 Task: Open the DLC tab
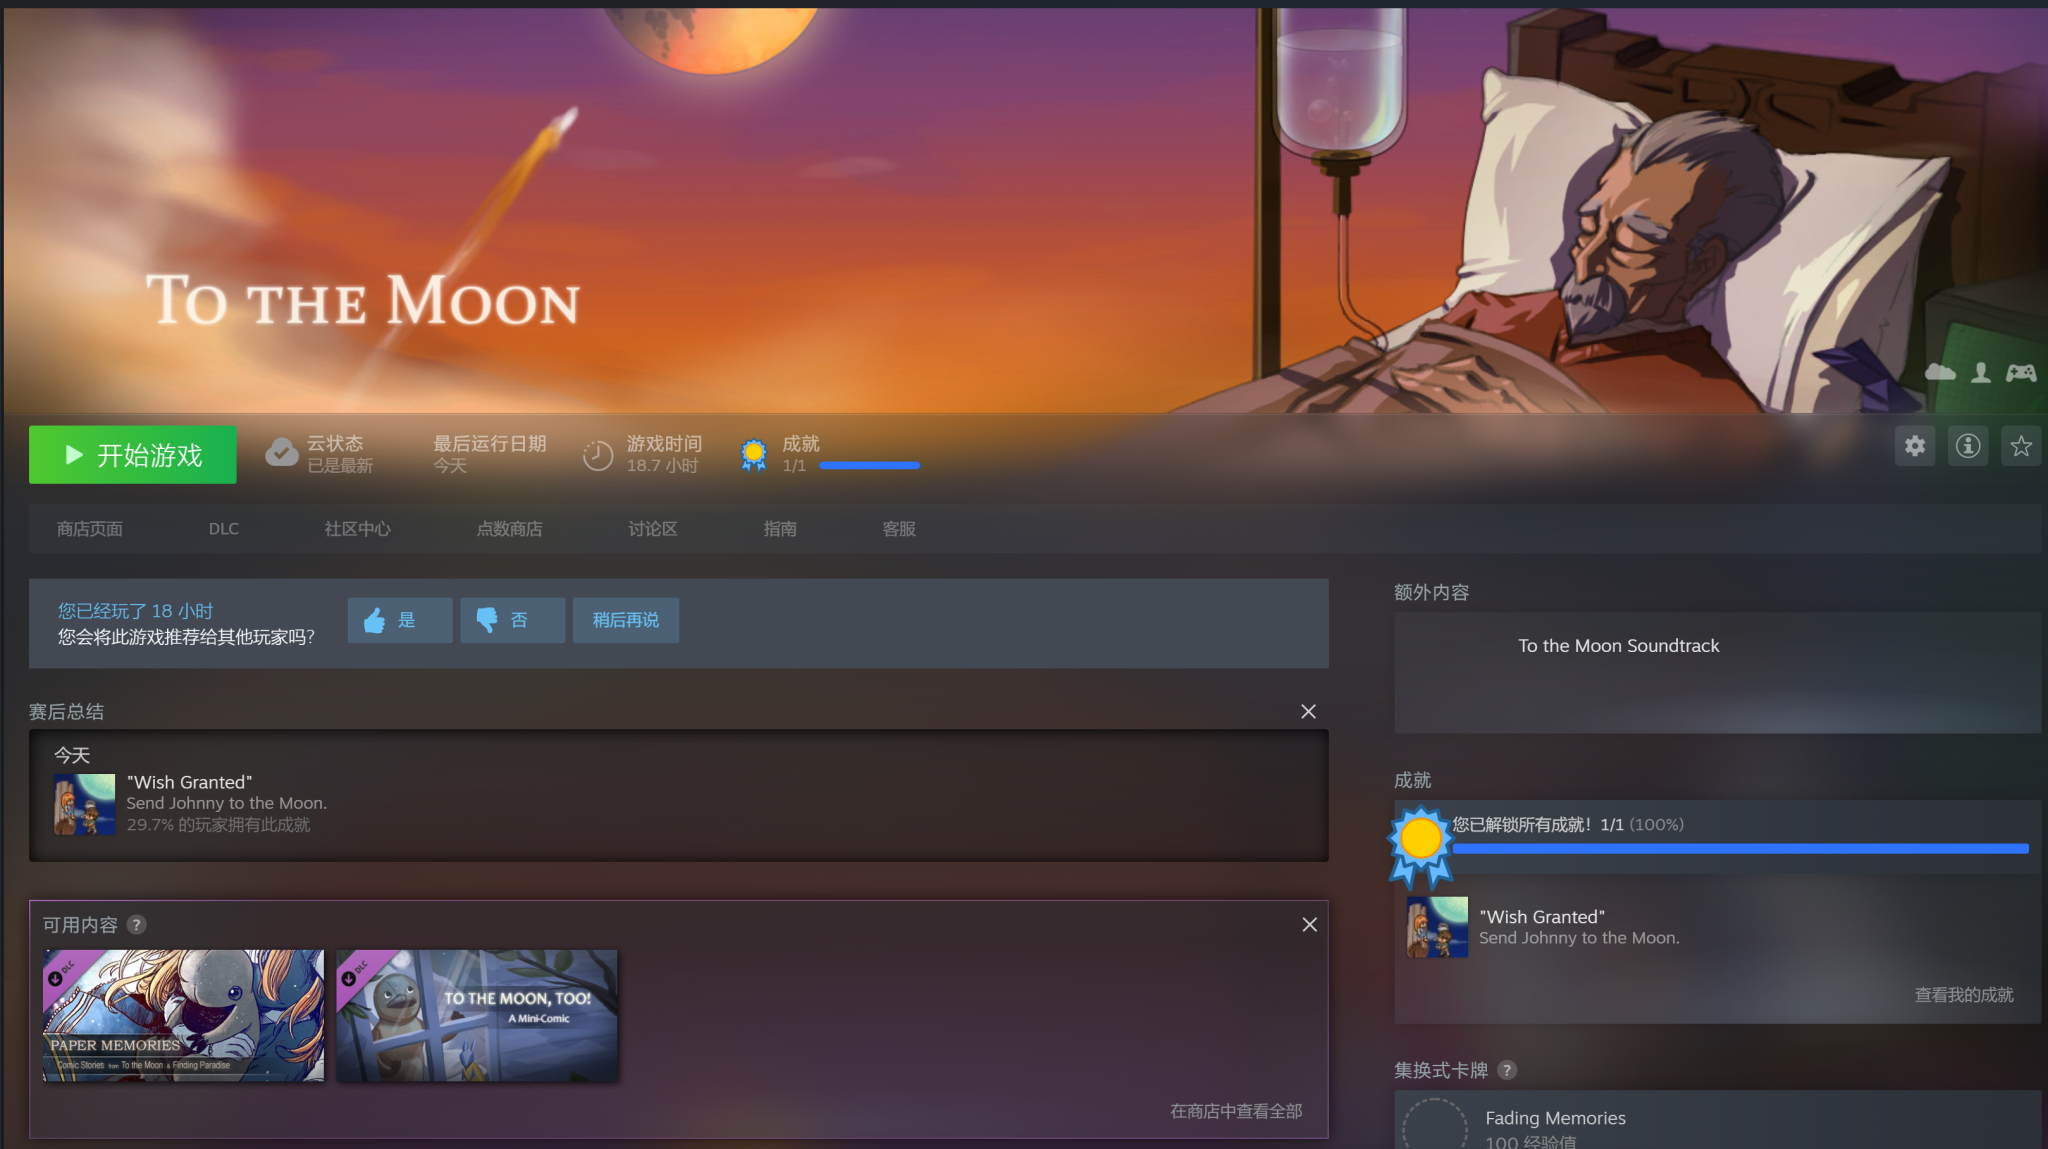tap(224, 529)
